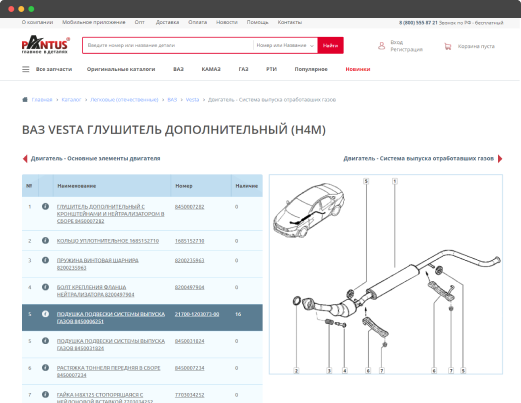Image resolution: width=521 pixels, height=403 pixels.
Task: Go to Главная breadcrumb
Action: [x=42, y=100]
